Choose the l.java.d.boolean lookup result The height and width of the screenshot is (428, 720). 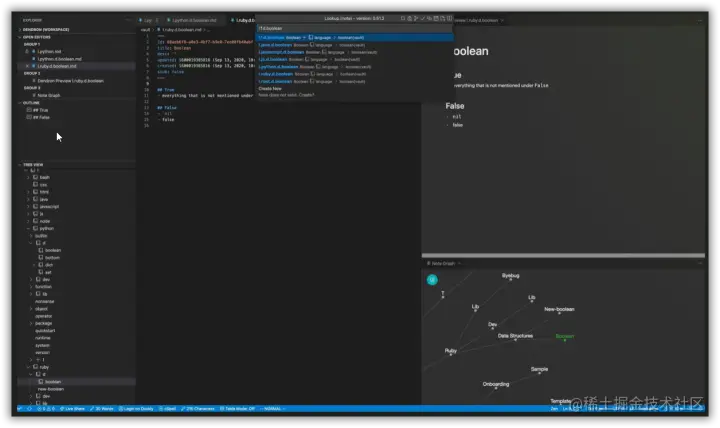click(x=354, y=45)
